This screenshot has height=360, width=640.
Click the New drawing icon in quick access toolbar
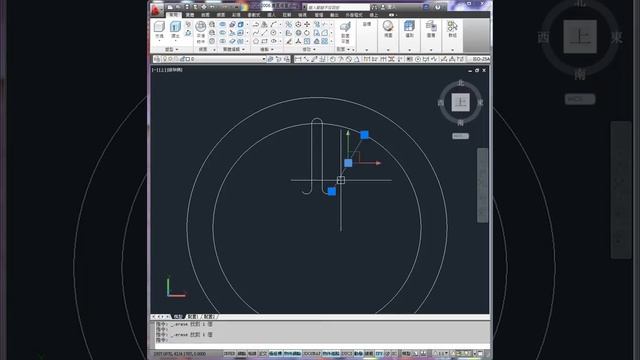point(170,7)
